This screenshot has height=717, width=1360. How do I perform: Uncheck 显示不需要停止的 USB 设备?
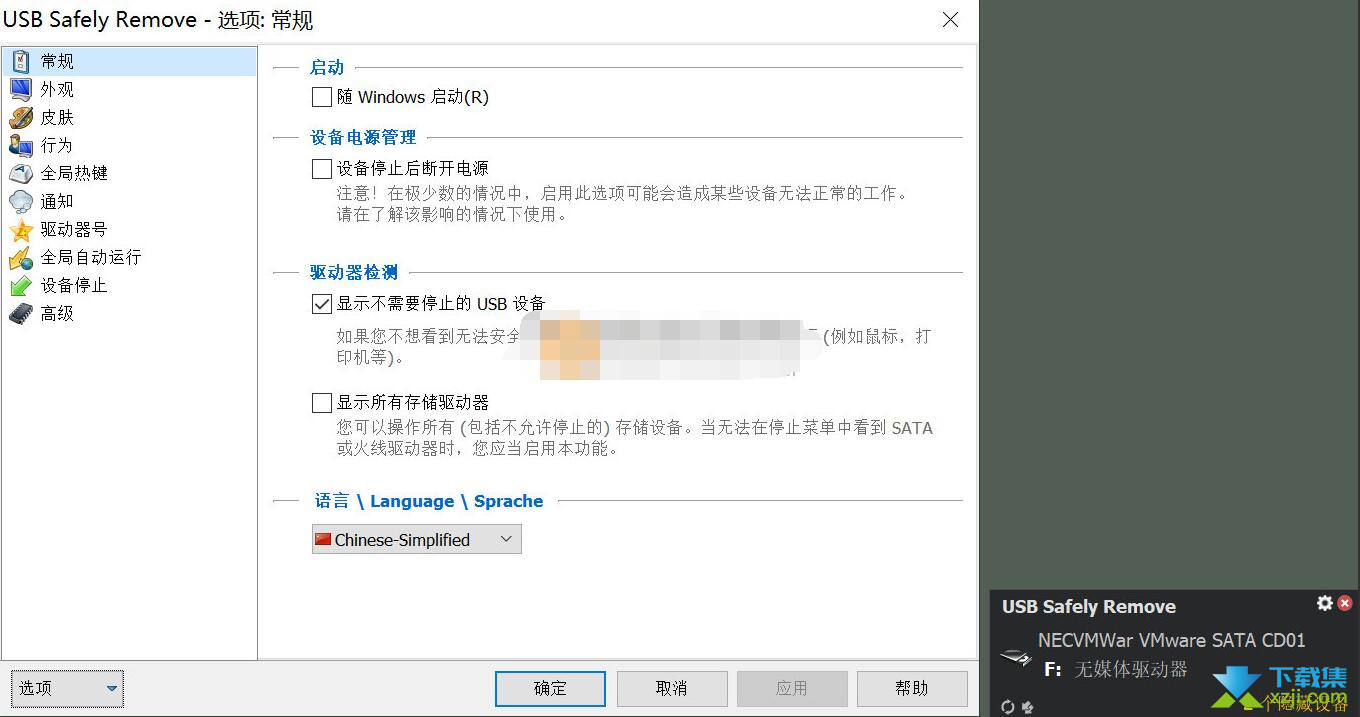322,303
